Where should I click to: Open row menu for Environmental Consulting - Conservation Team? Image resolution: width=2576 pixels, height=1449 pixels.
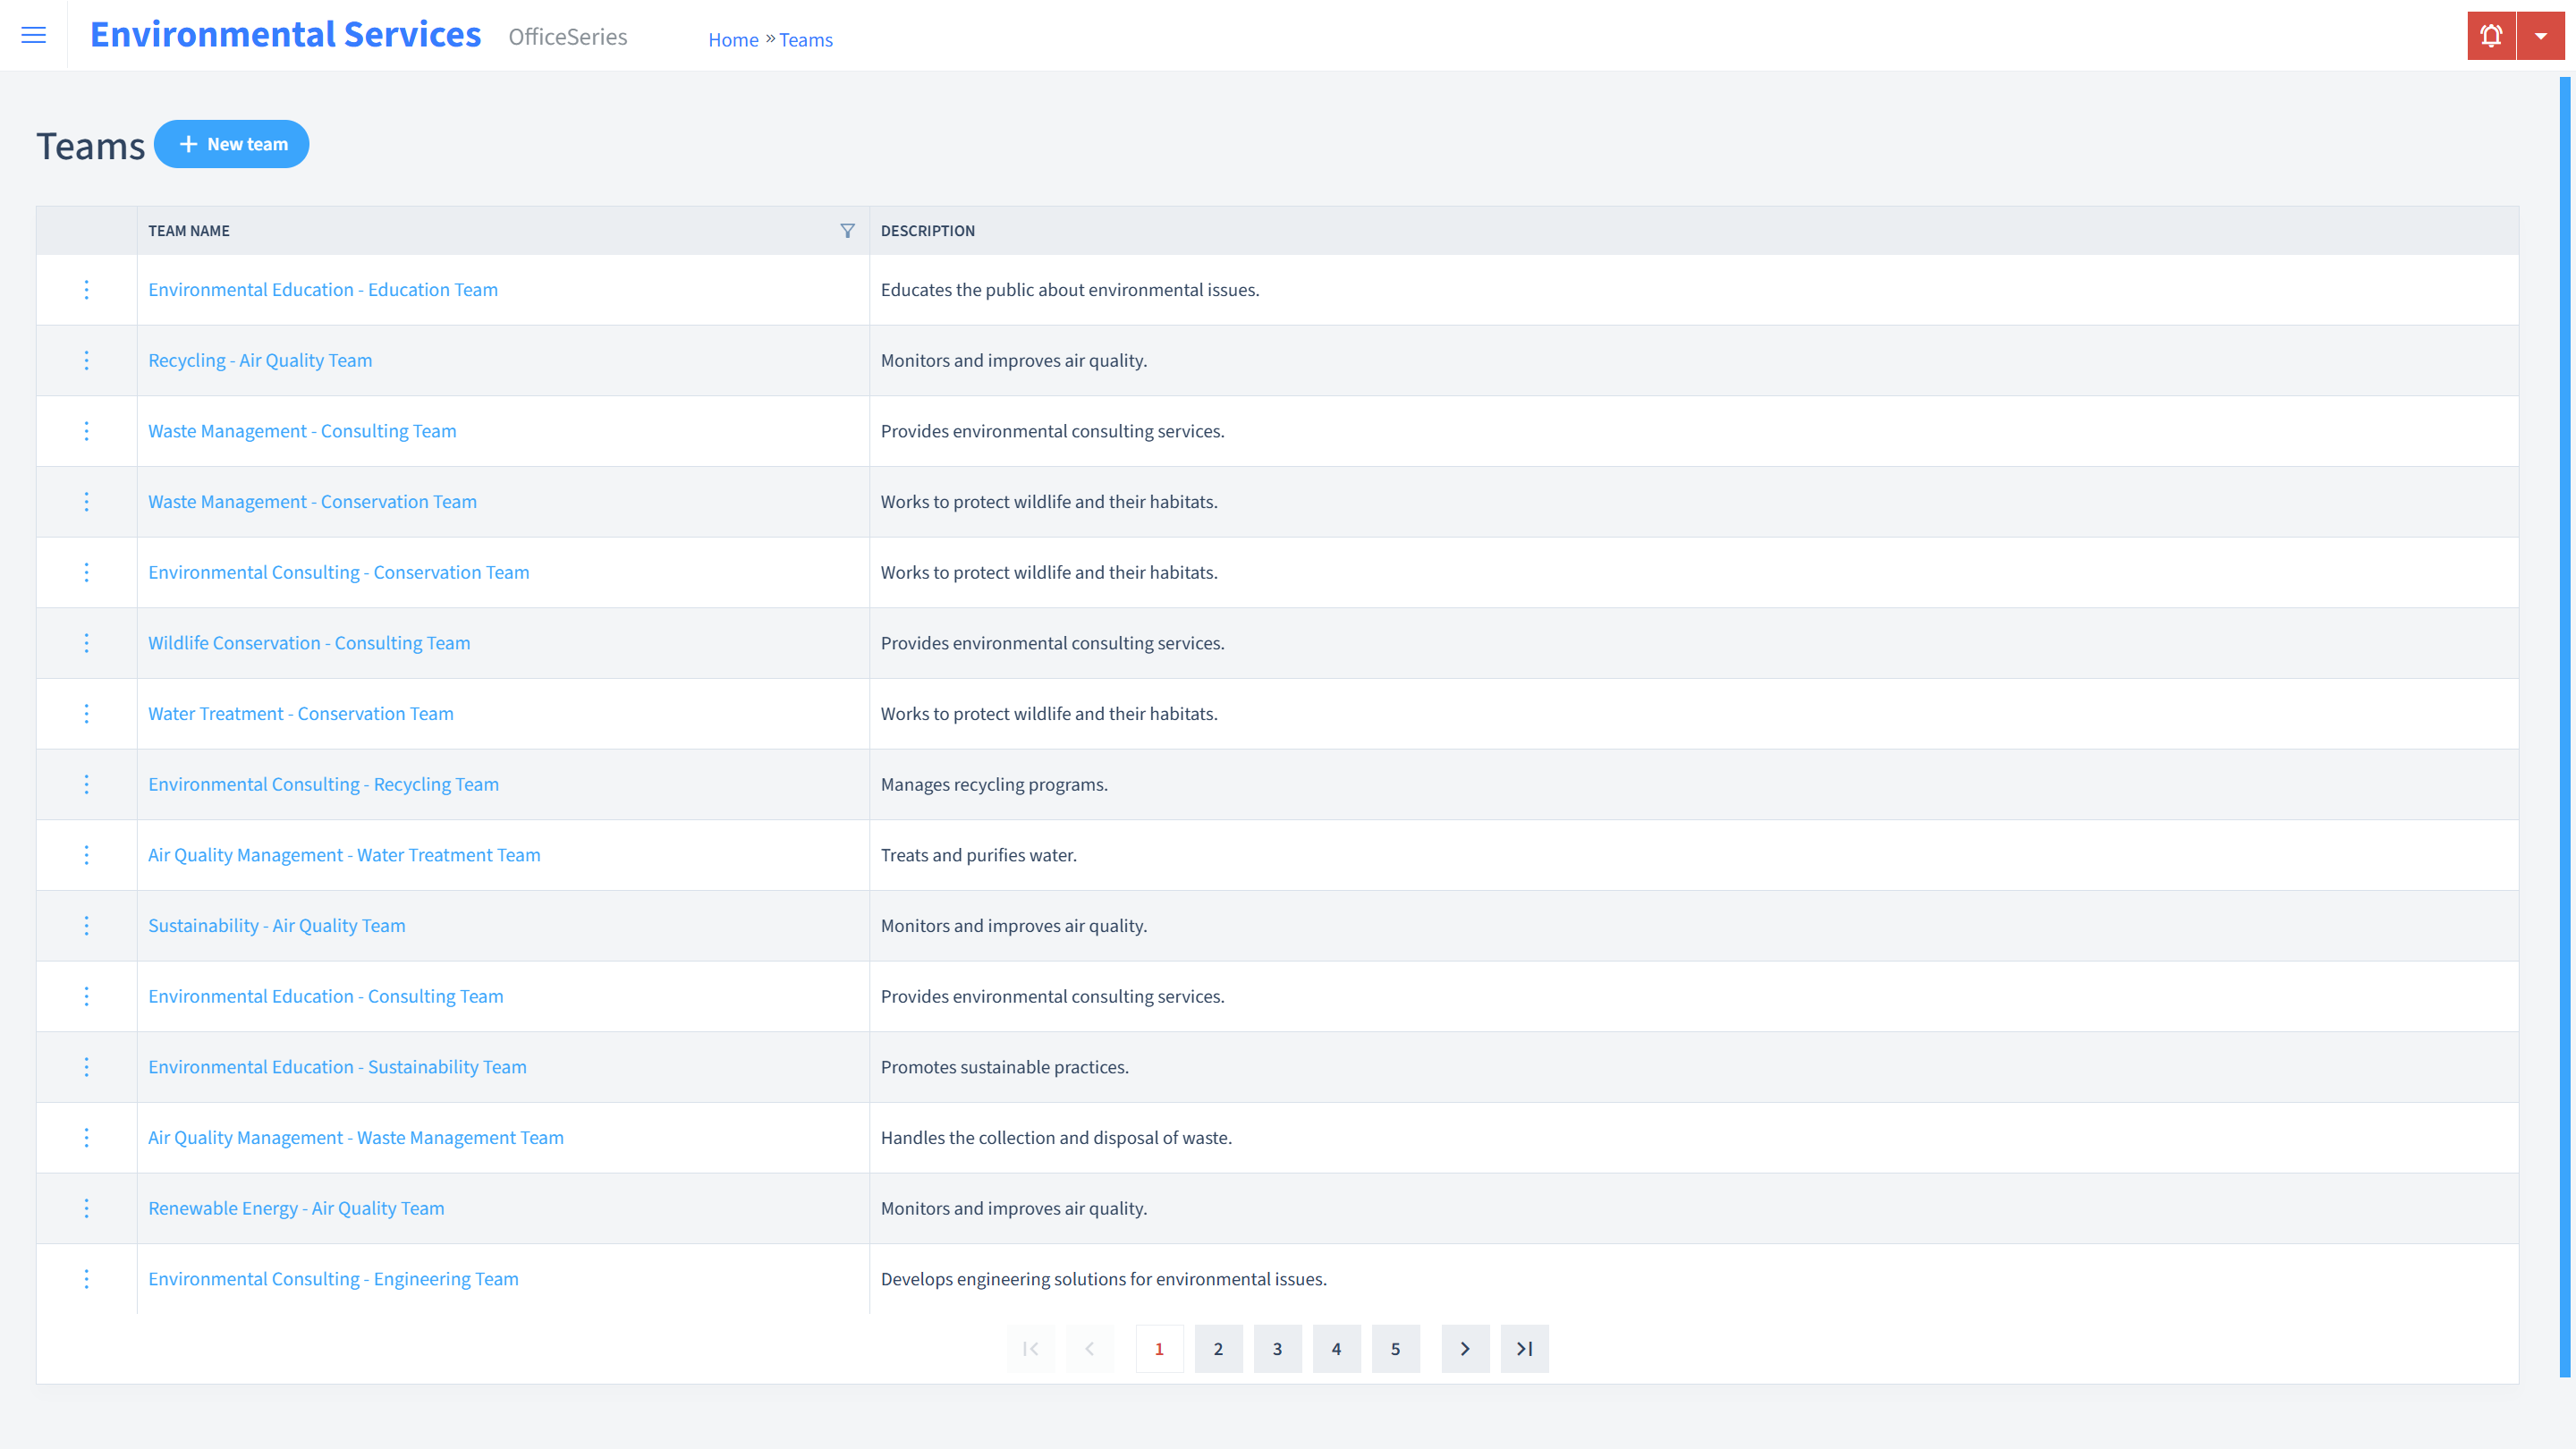[x=87, y=572]
